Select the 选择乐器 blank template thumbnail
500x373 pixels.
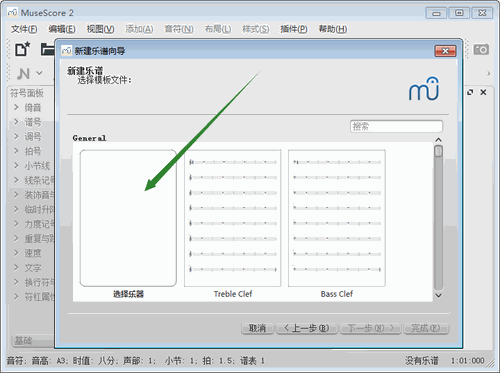[128, 218]
